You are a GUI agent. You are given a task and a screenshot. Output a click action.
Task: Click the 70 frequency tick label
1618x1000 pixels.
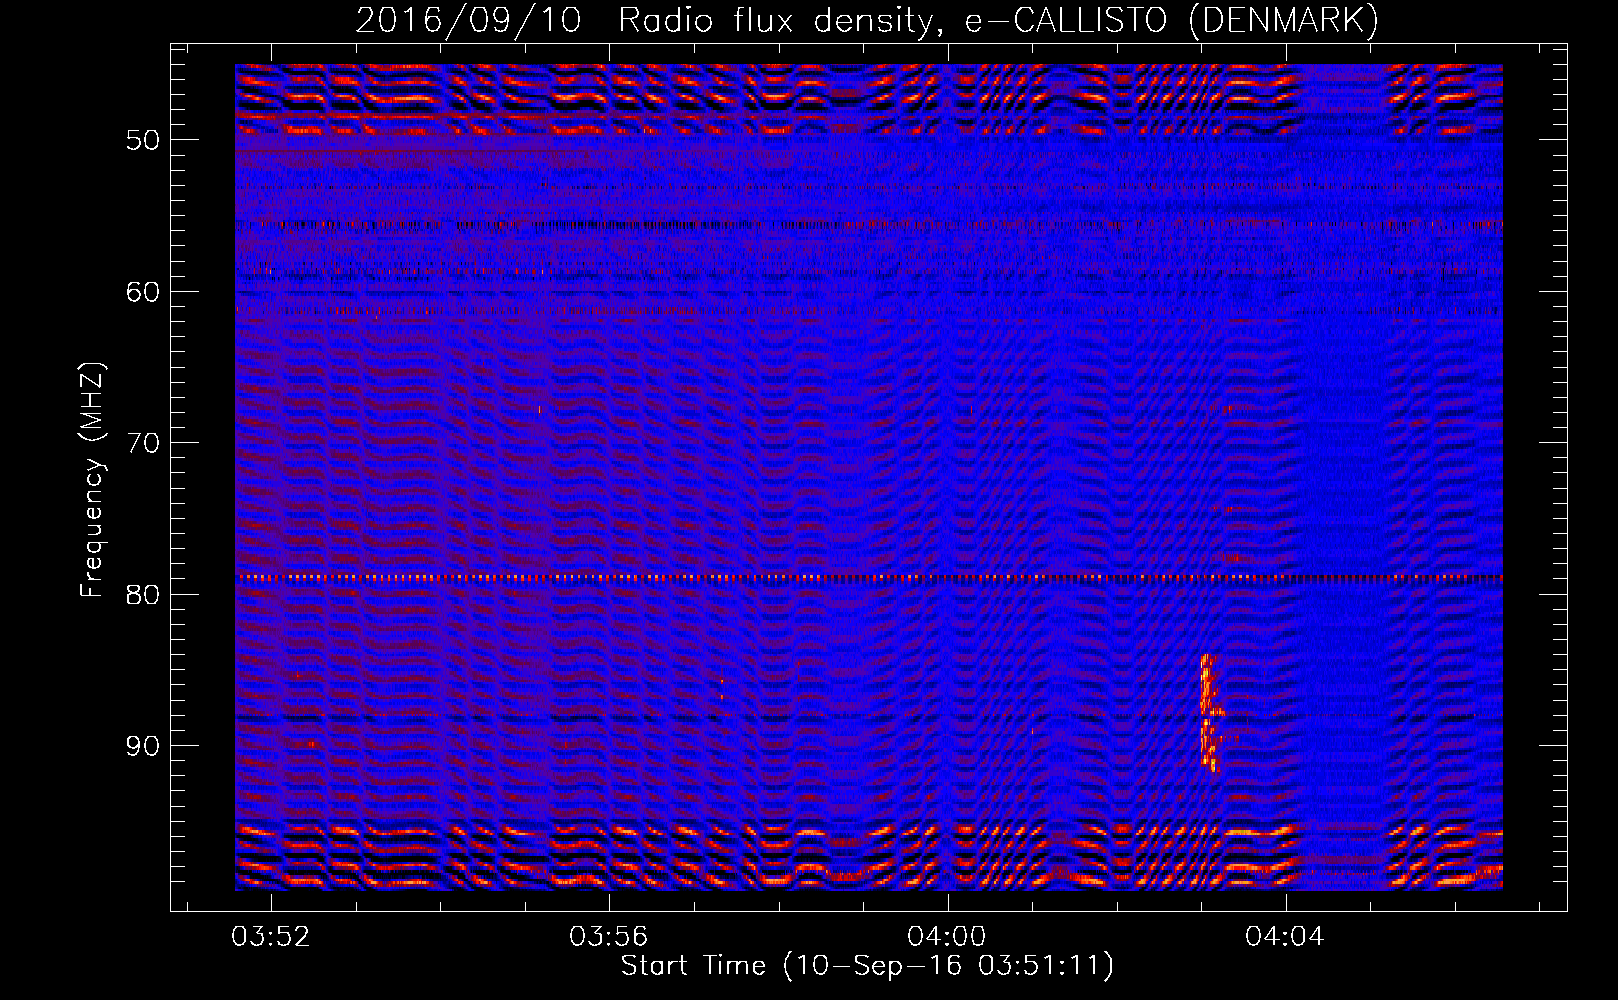pos(142,443)
